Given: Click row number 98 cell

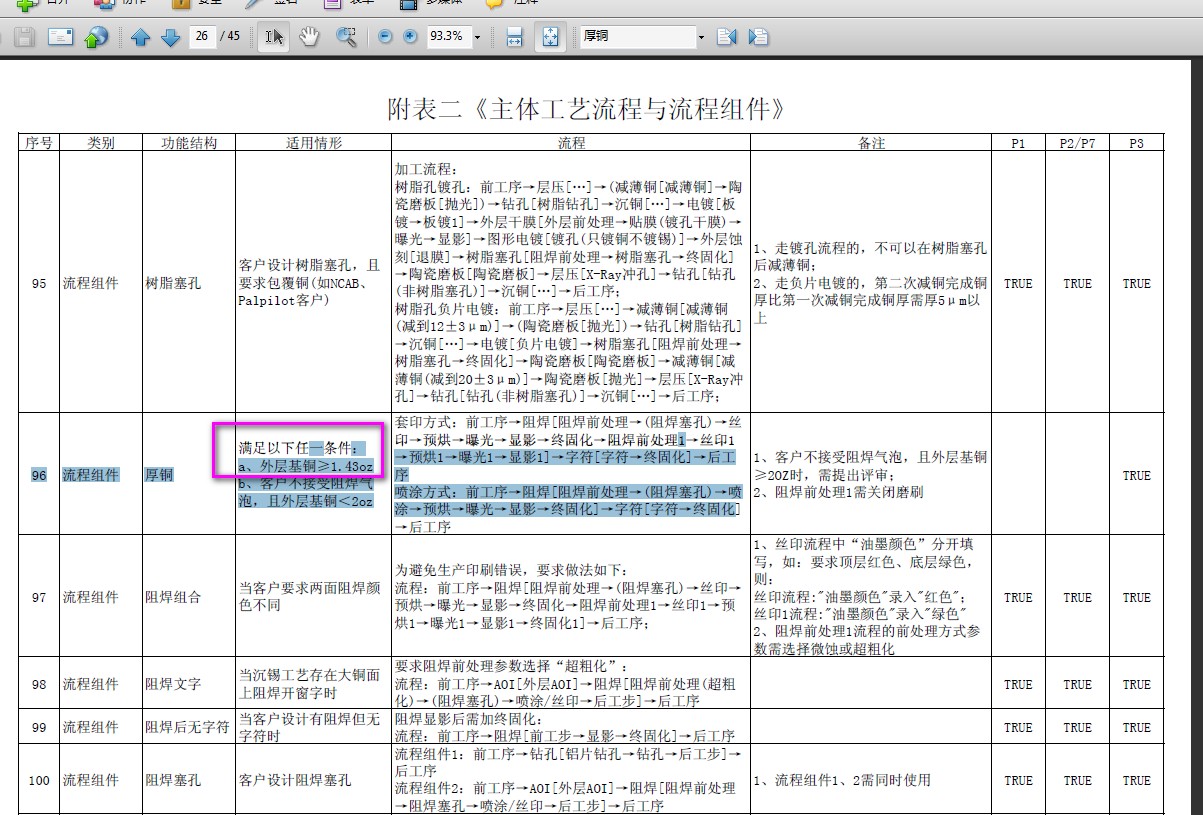Looking at the screenshot, I should (38, 684).
